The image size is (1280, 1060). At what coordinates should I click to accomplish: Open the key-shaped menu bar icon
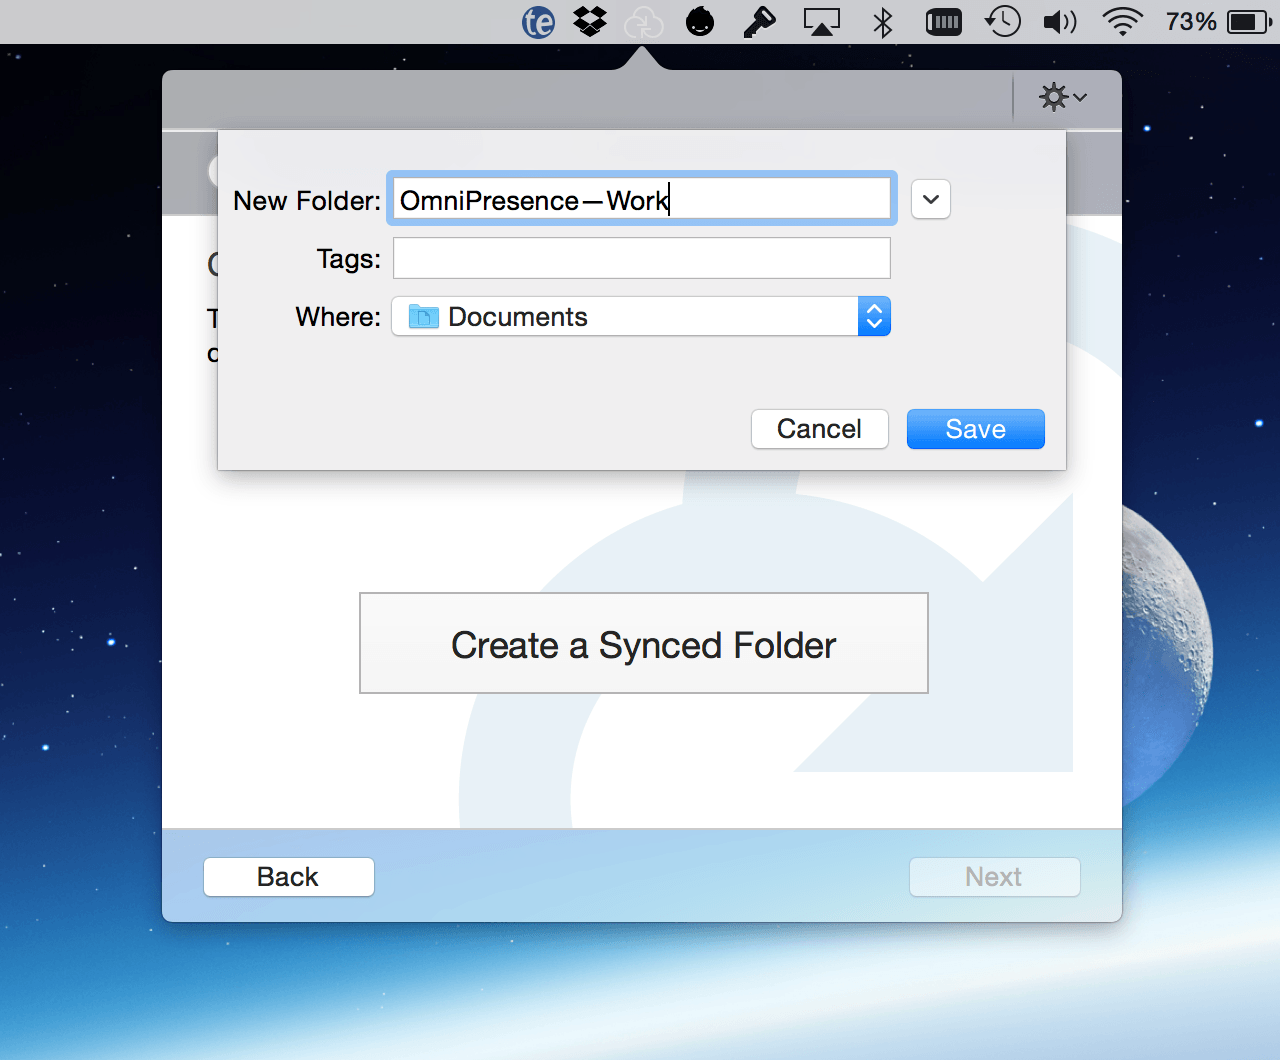pyautogui.click(x=759, y=22)
